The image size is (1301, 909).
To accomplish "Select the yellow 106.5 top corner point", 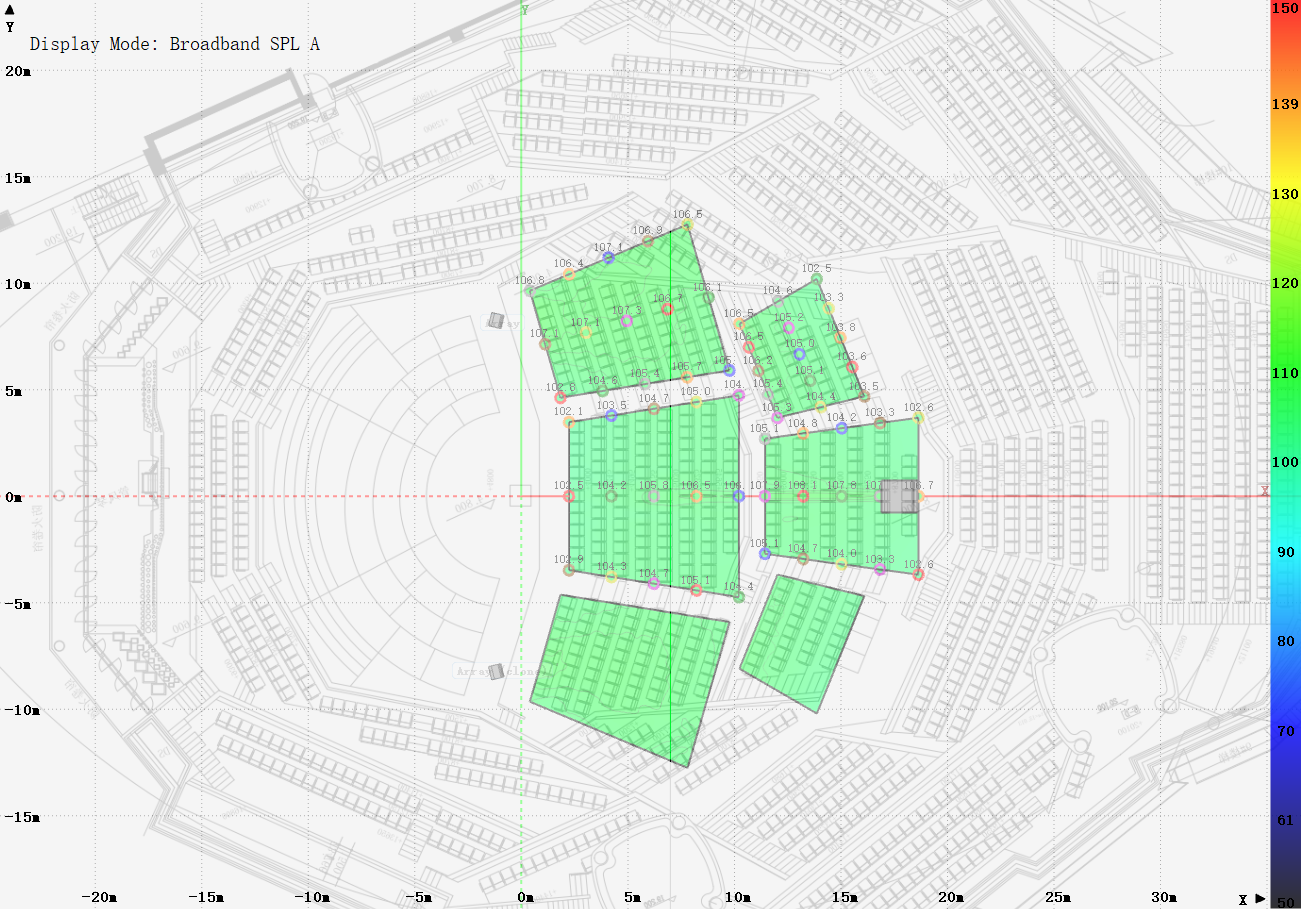I will tap(688, 225).
